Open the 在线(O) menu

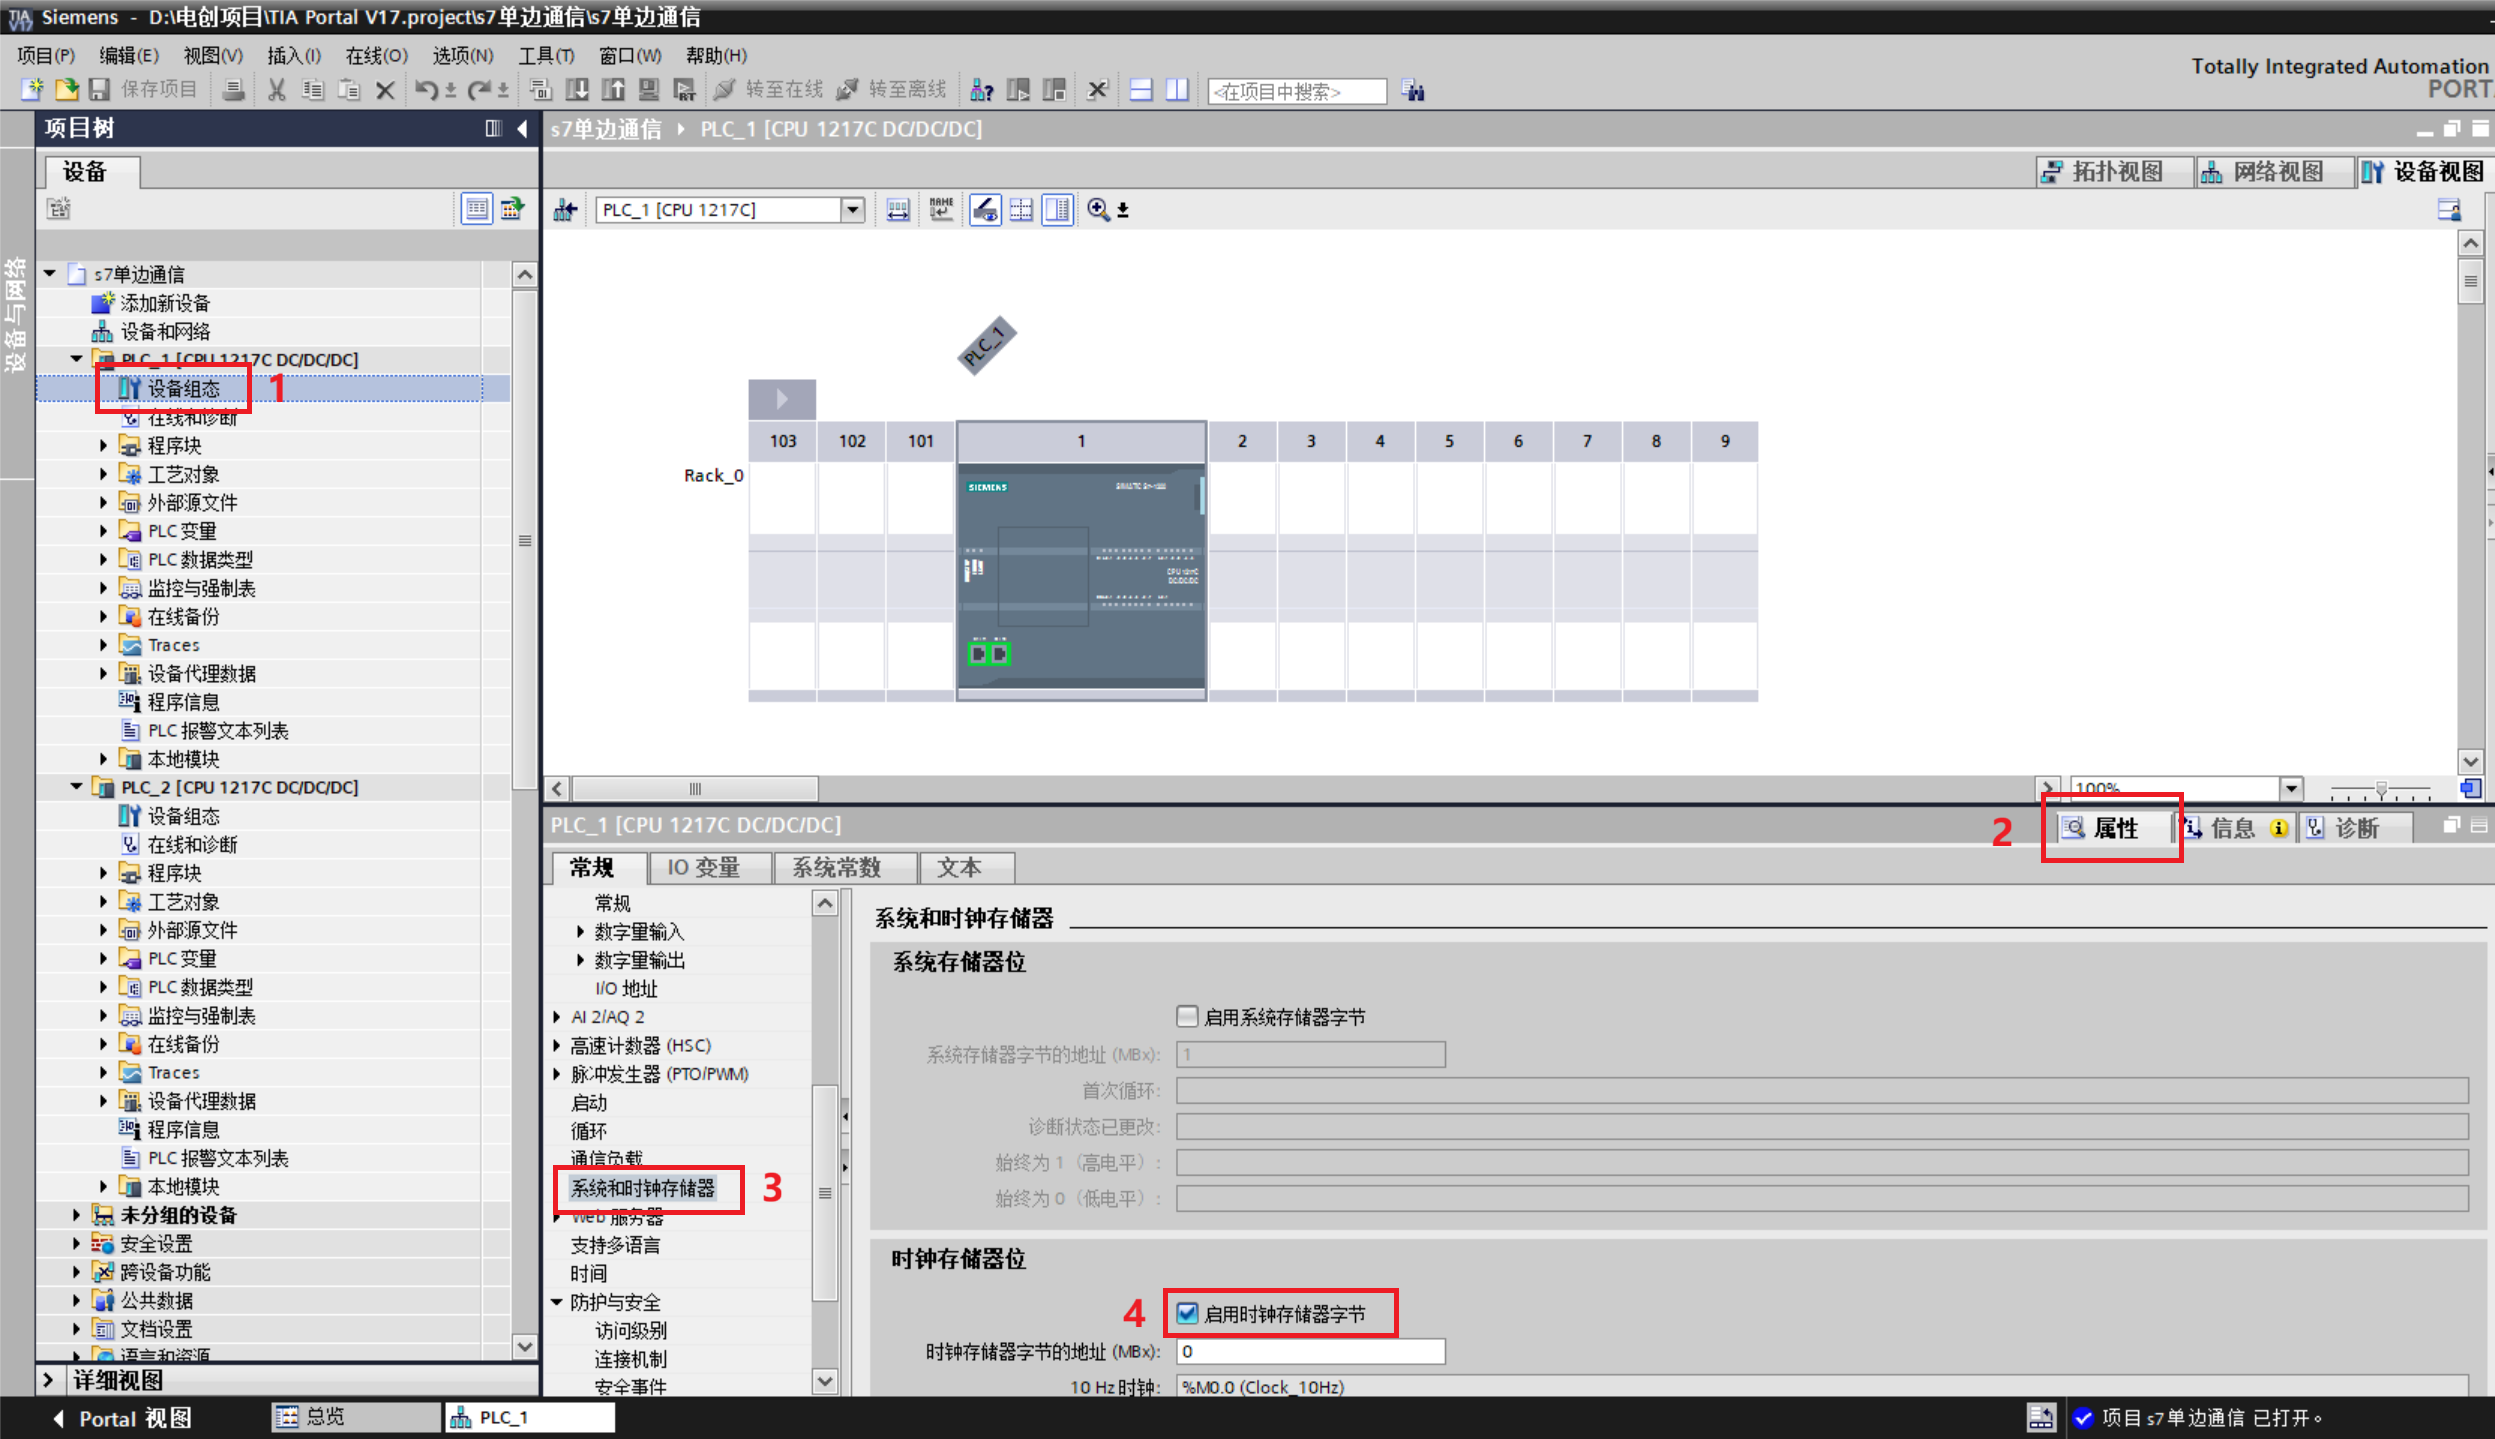[376, 55]
